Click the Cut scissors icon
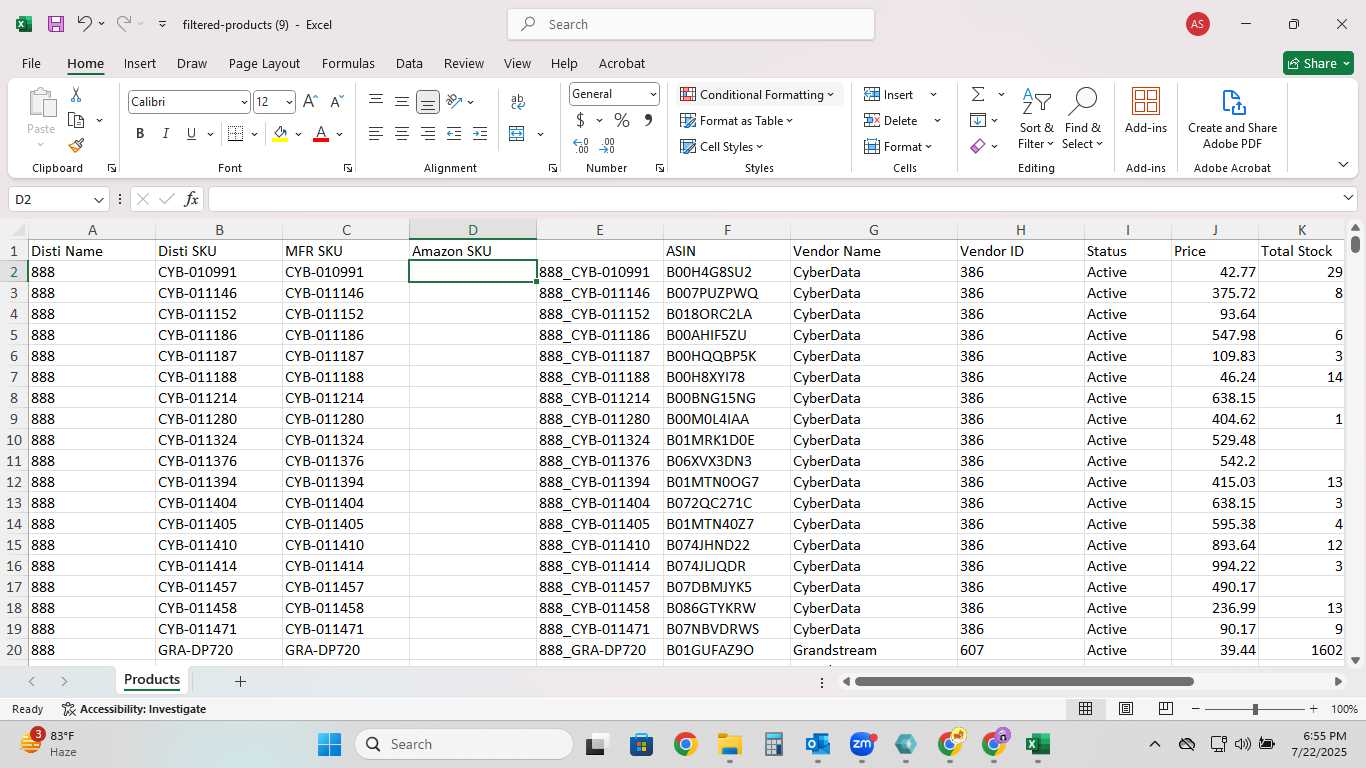The image size is (1366, 768). point(76,95)
